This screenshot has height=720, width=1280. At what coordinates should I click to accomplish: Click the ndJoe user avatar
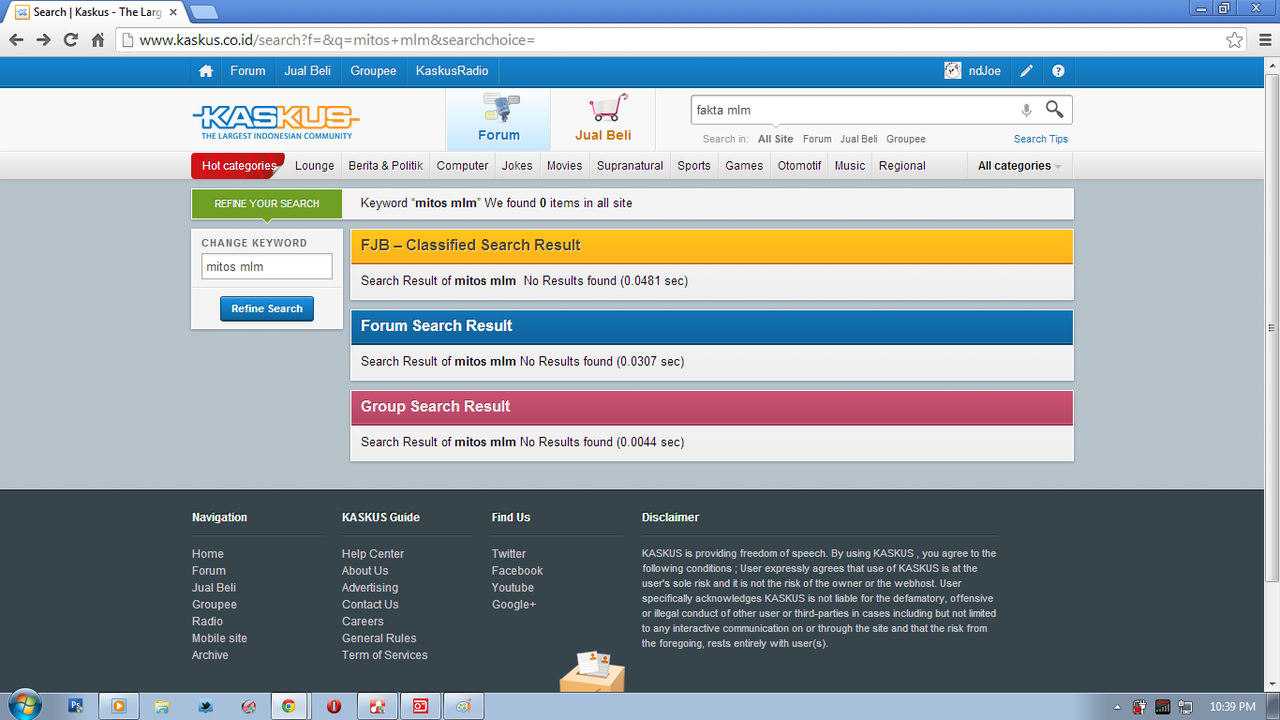tap(953, 71)
